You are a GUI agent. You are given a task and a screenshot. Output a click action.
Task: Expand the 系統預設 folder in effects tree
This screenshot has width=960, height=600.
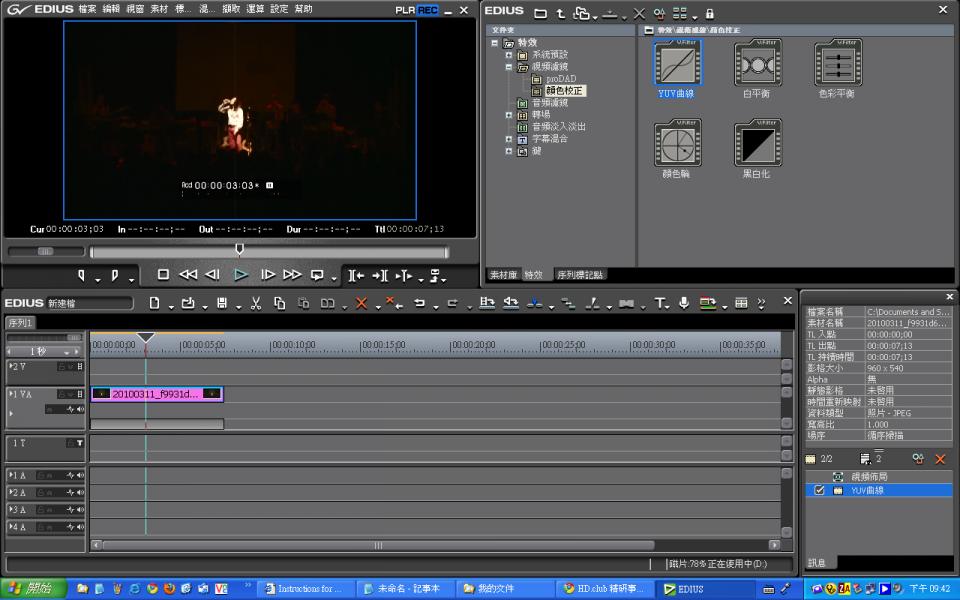point(509,55)
